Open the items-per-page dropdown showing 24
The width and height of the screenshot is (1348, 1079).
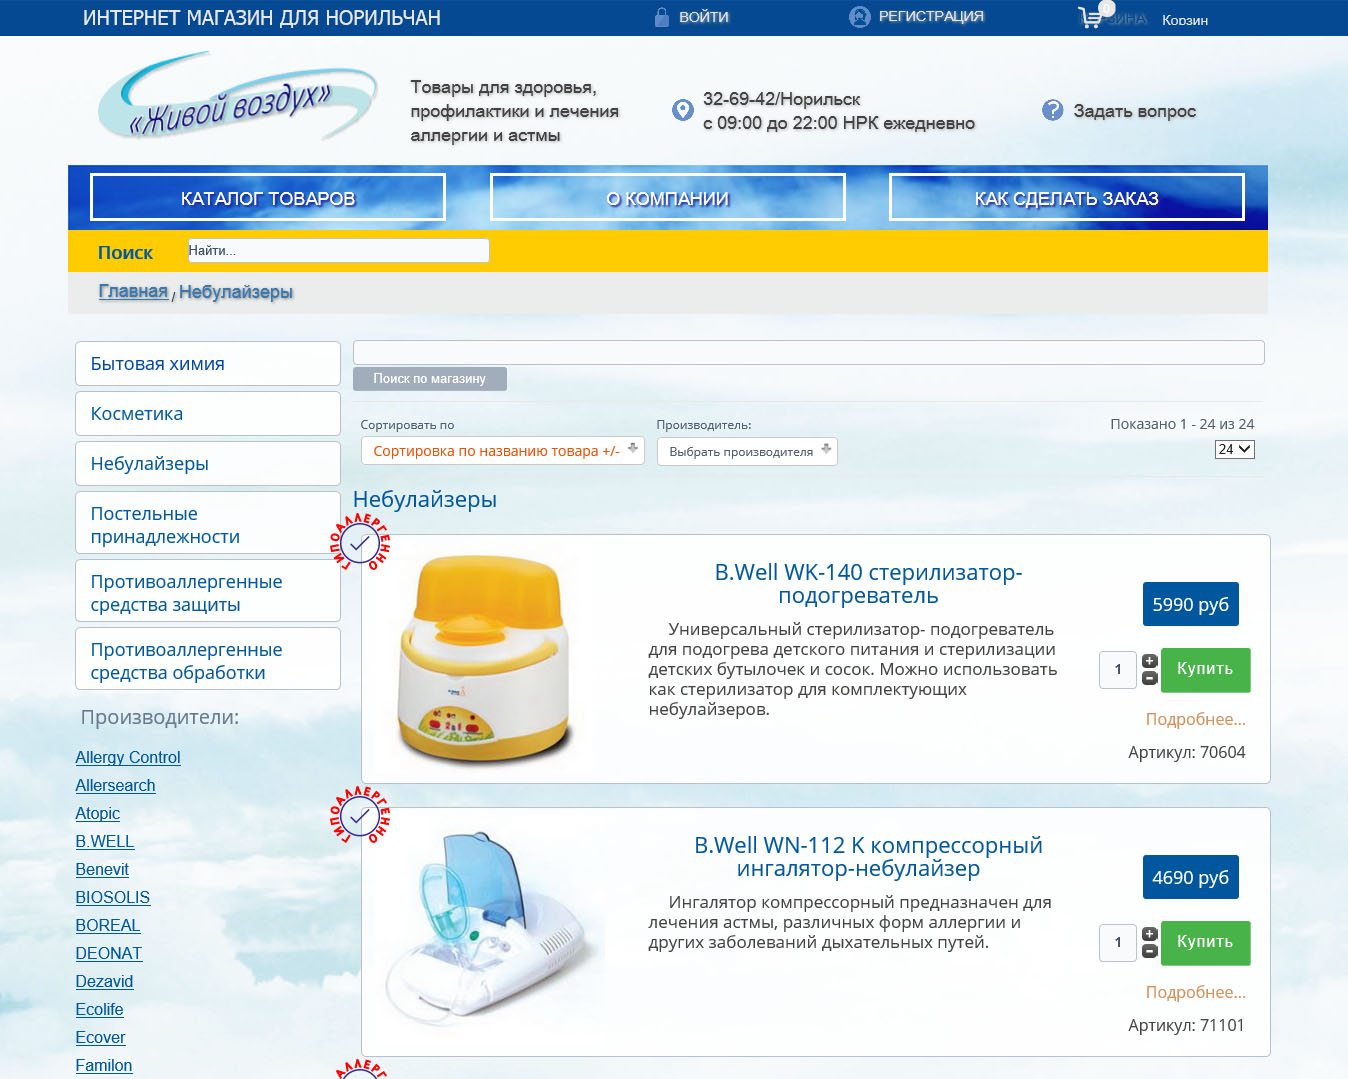pyautogui.click(x=1234, y=450)
